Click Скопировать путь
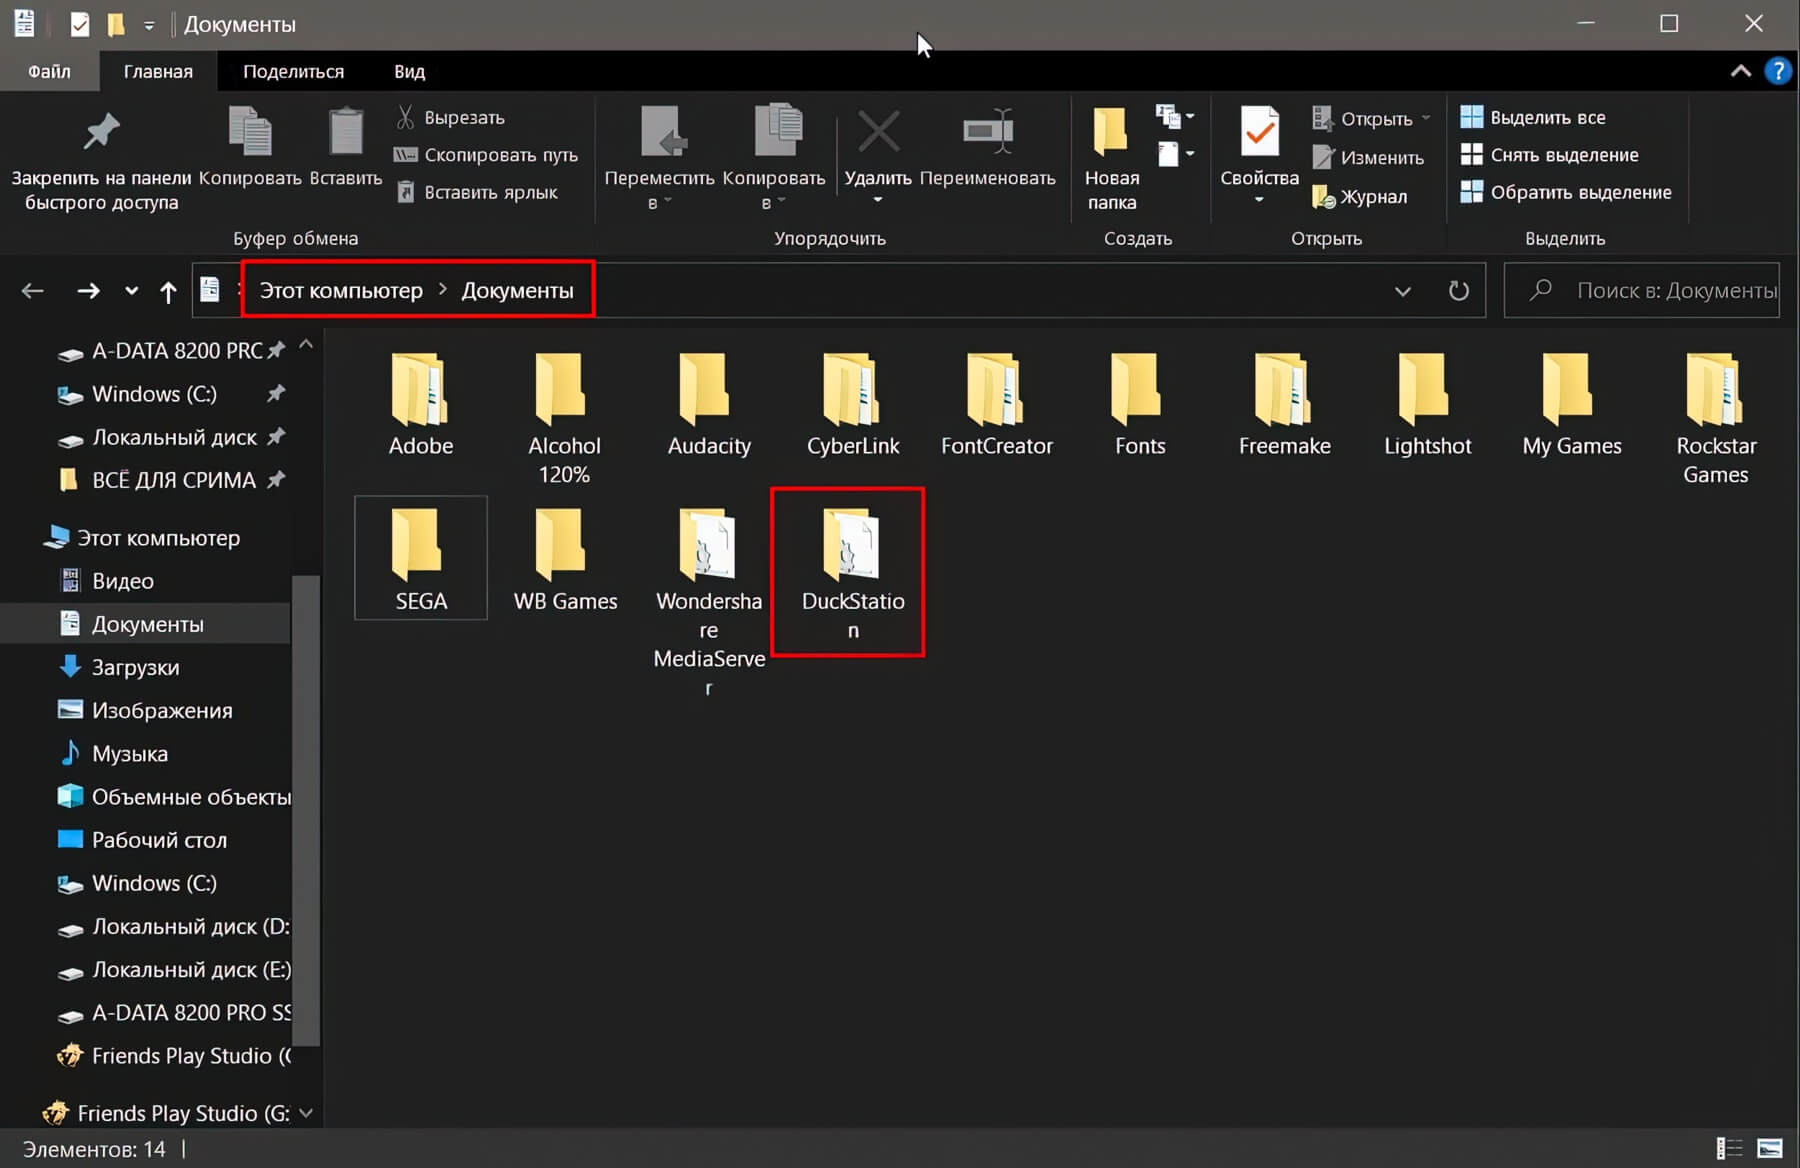The width and height of the screenshot is (1800, 1168). [487, 155]
